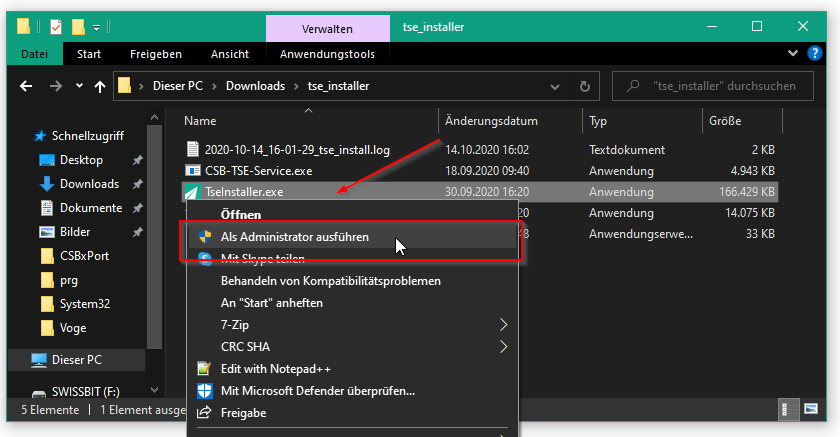
Task: Select the Verwalten contextual tab
Action: click(327, 29)
